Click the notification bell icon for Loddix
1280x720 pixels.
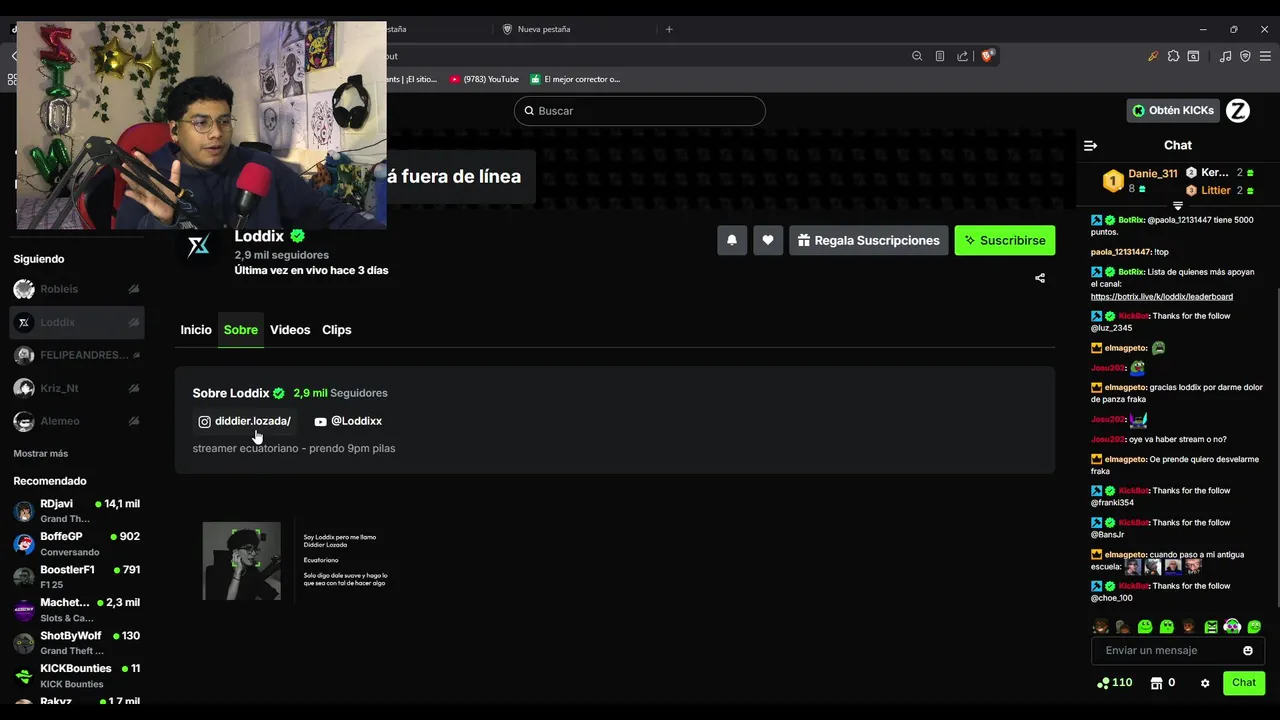coord(732,240)
